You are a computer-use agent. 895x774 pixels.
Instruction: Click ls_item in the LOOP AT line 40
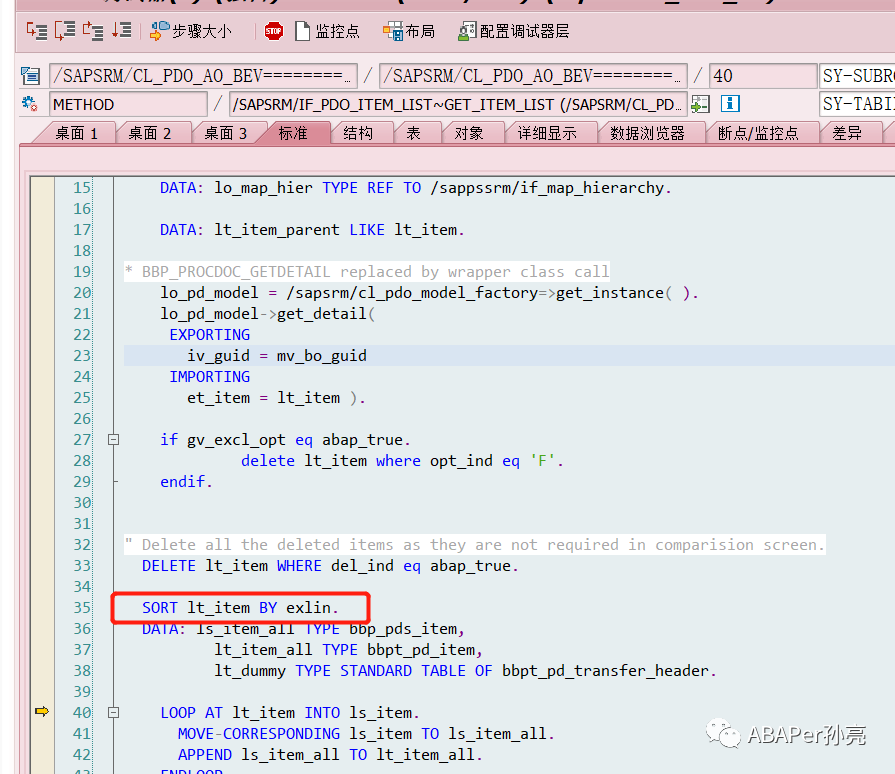coord(380,712)
